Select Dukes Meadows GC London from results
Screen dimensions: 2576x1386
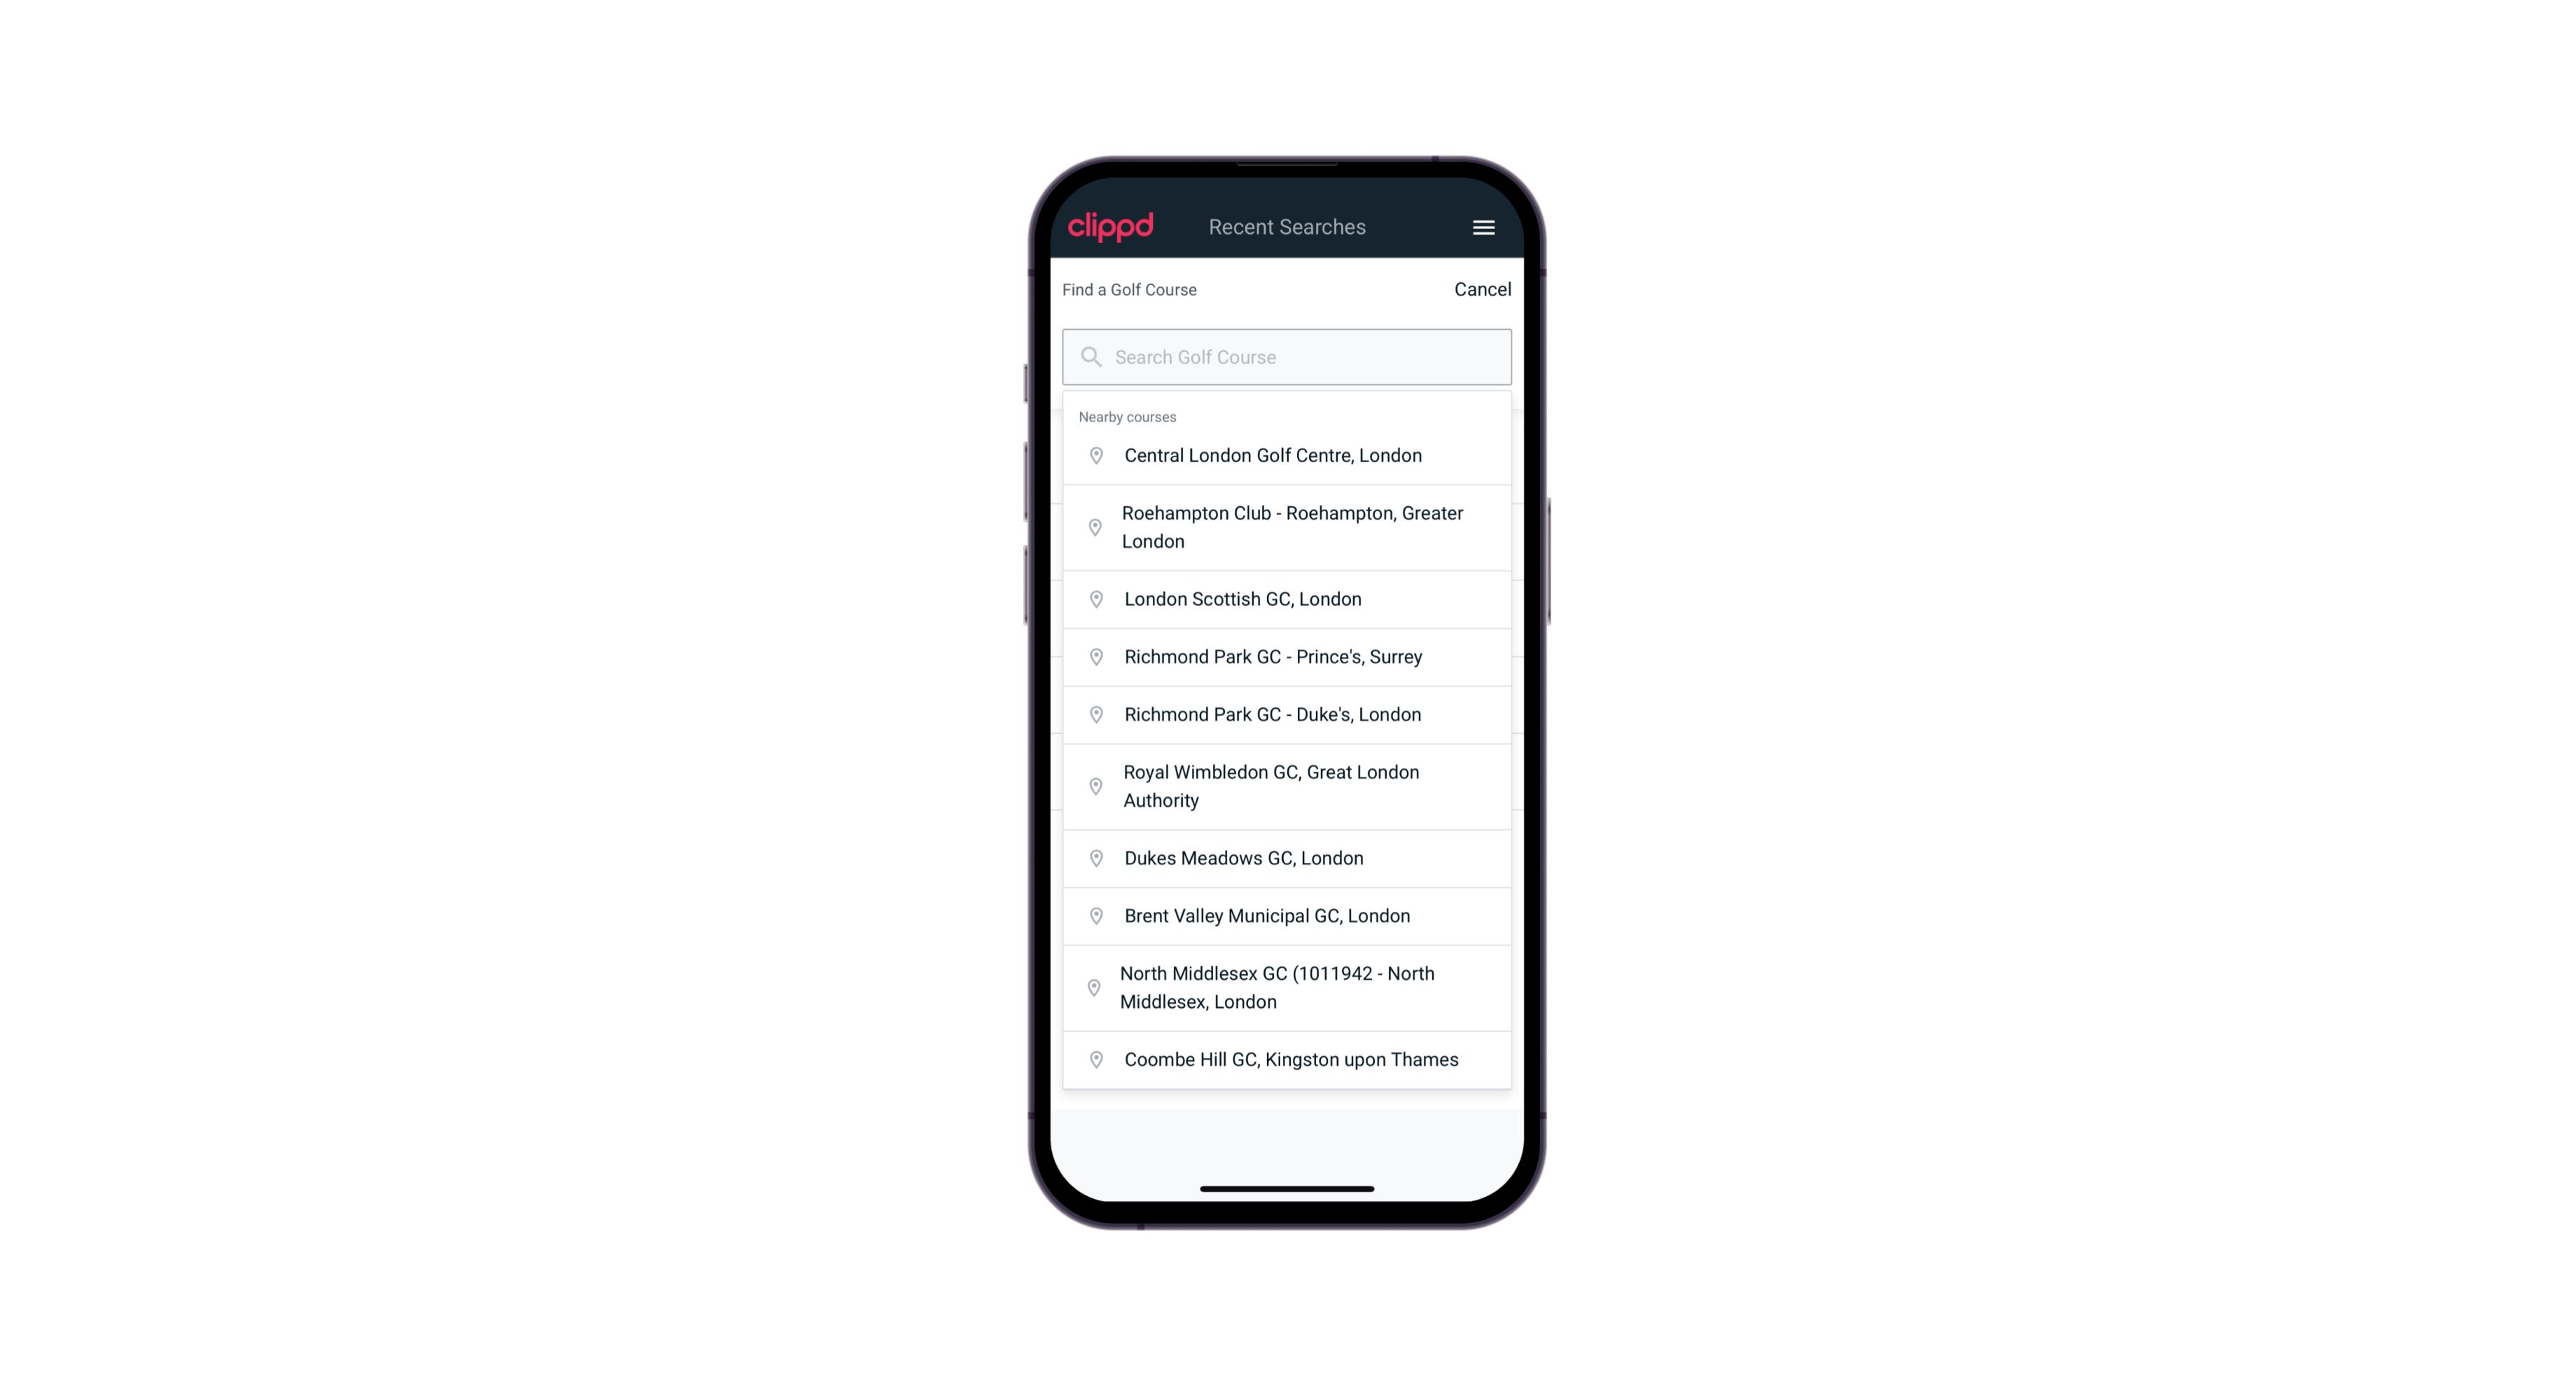tap(1287, 857)
